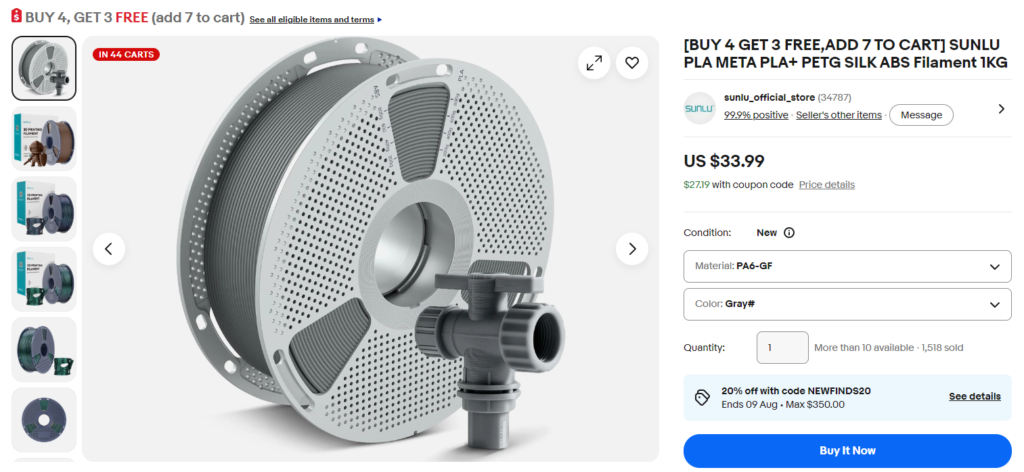1024x472 pixels.
Task: Message the seller
Action: [x=921, y=115]
